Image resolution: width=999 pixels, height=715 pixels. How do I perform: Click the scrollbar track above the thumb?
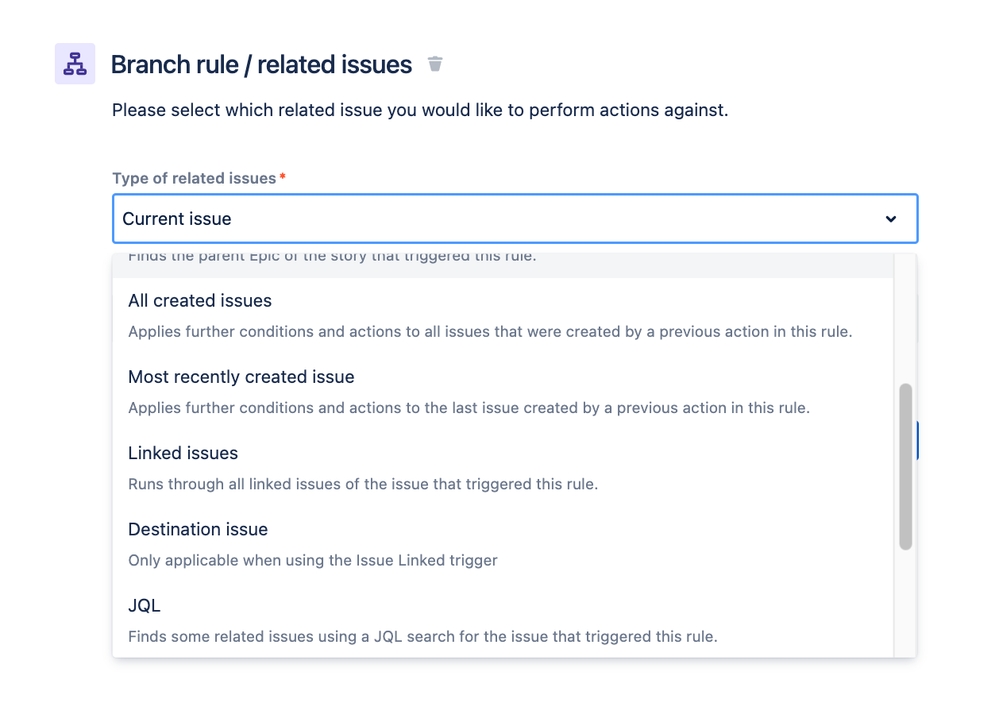point(905,320)
